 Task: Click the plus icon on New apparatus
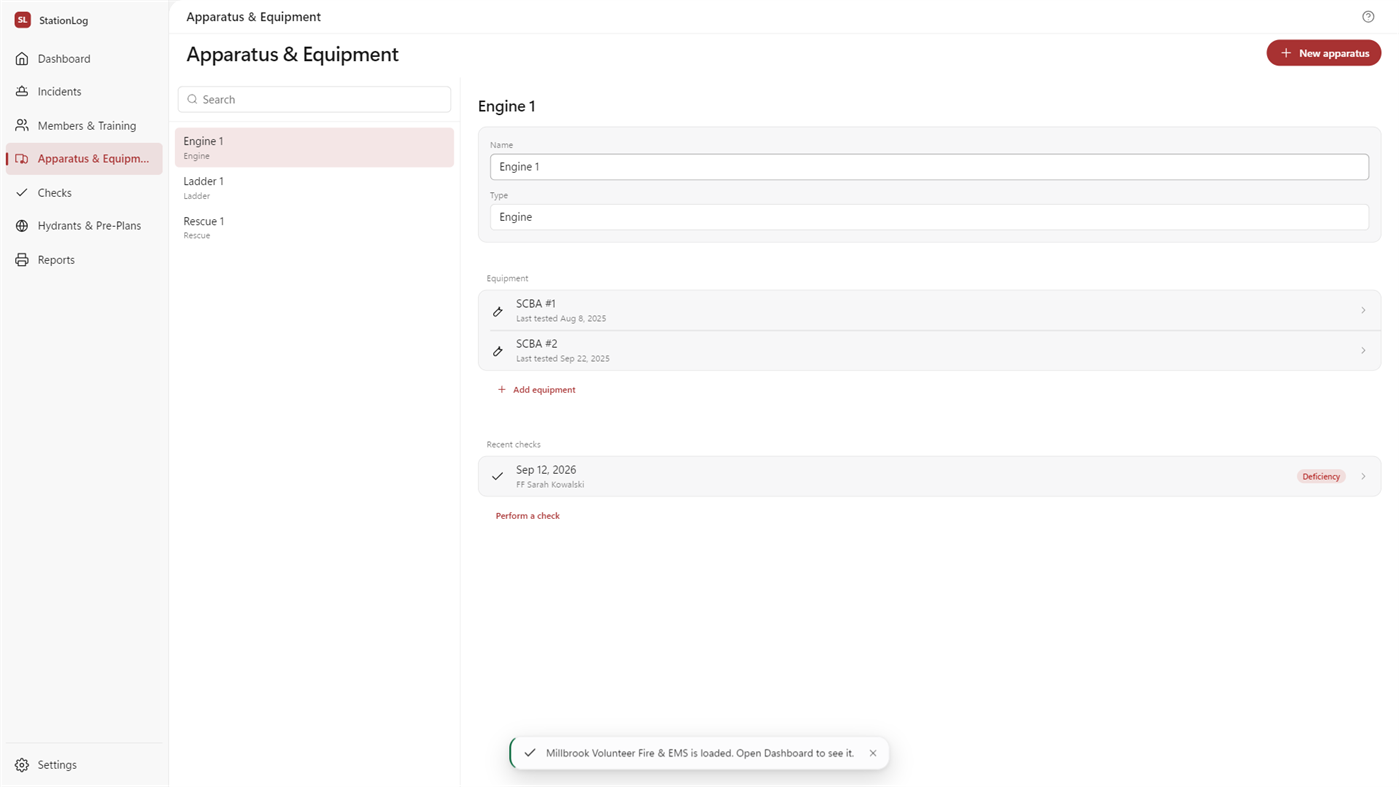point(1286,53)
